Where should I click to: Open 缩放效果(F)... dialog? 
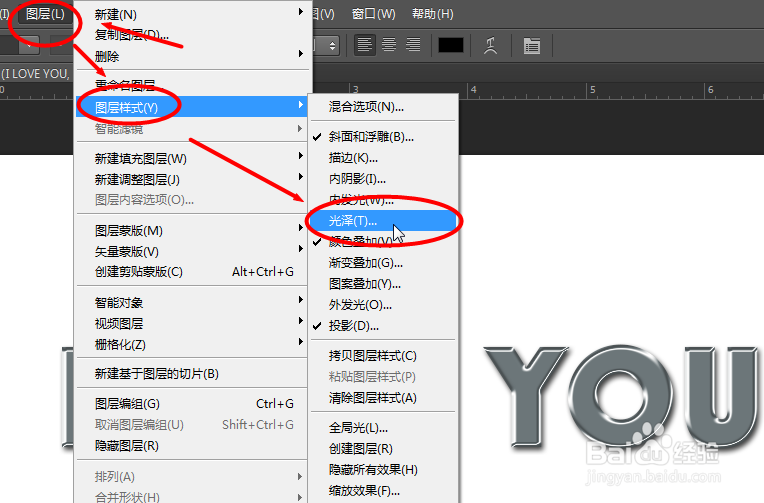(383, 490)
